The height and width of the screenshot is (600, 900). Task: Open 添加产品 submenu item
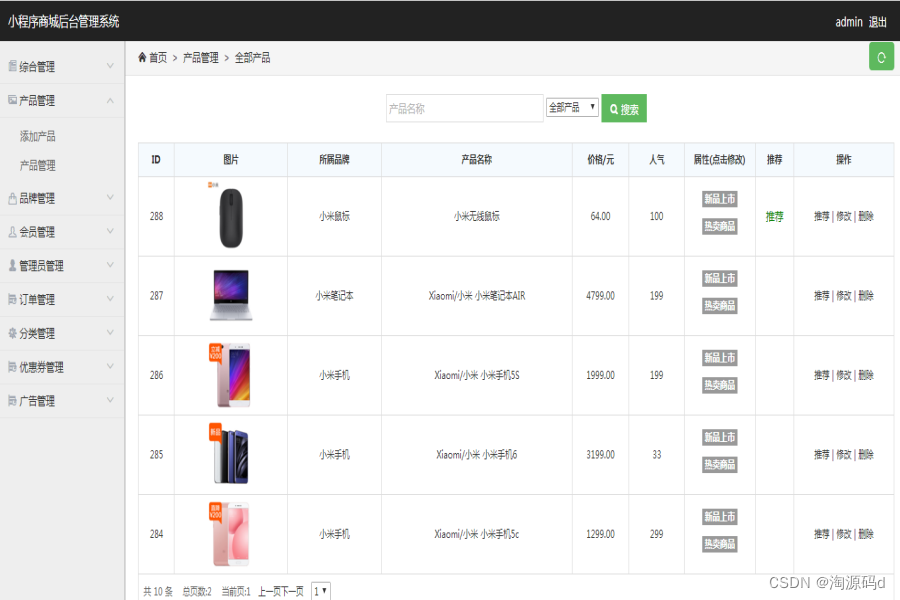[38, 136]
